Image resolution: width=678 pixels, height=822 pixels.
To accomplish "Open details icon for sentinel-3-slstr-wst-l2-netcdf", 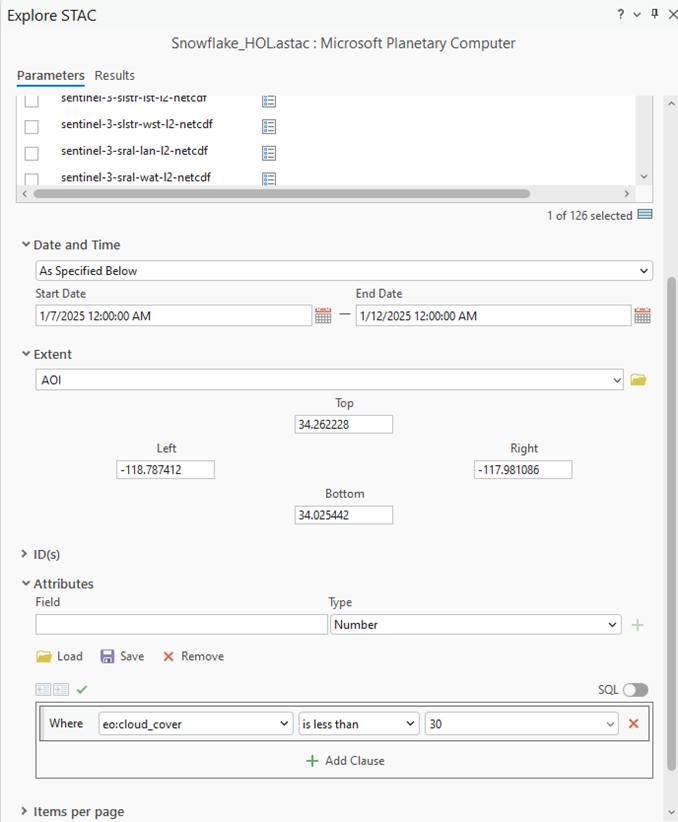I will click(269, 126).
